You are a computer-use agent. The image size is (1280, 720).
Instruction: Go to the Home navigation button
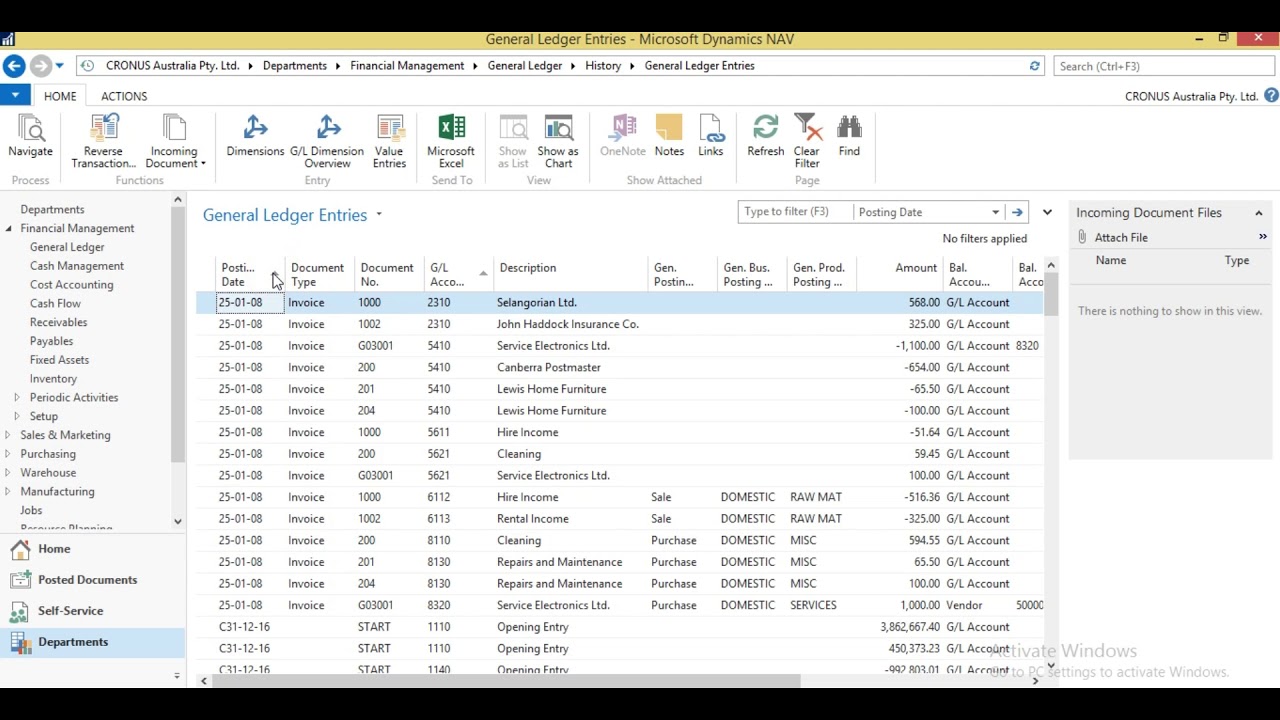coord(92,549)
